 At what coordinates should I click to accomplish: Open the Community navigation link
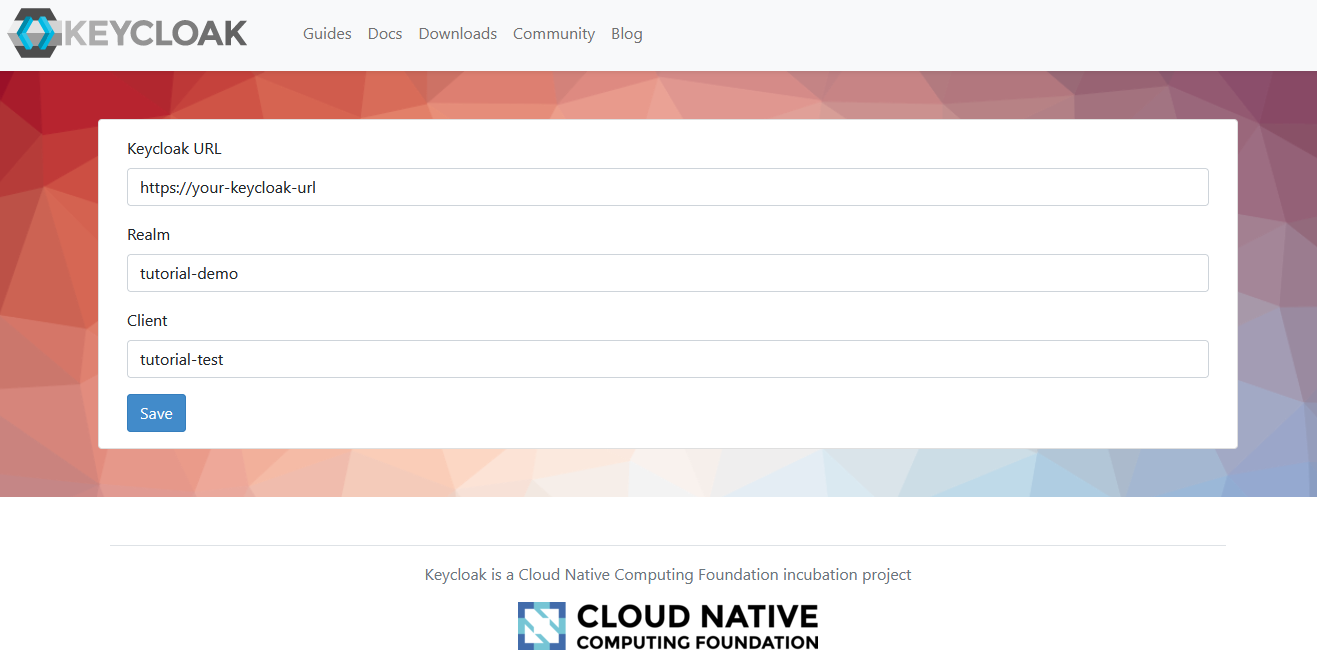click(x=554, y=34)
